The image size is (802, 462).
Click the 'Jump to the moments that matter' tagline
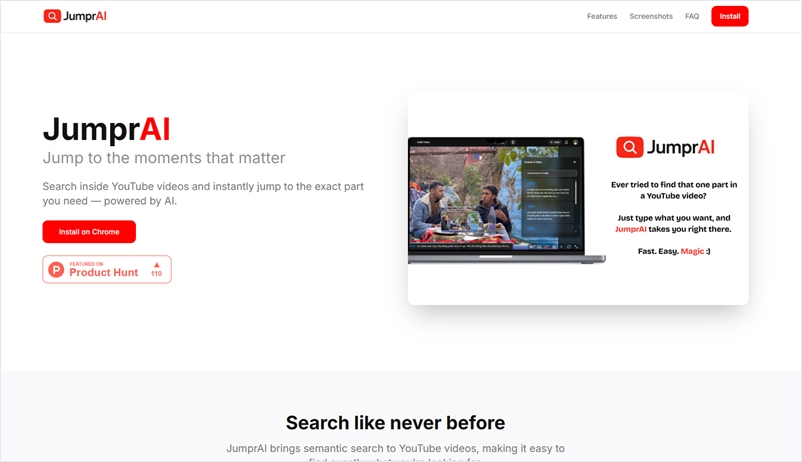tap(163, 158)
